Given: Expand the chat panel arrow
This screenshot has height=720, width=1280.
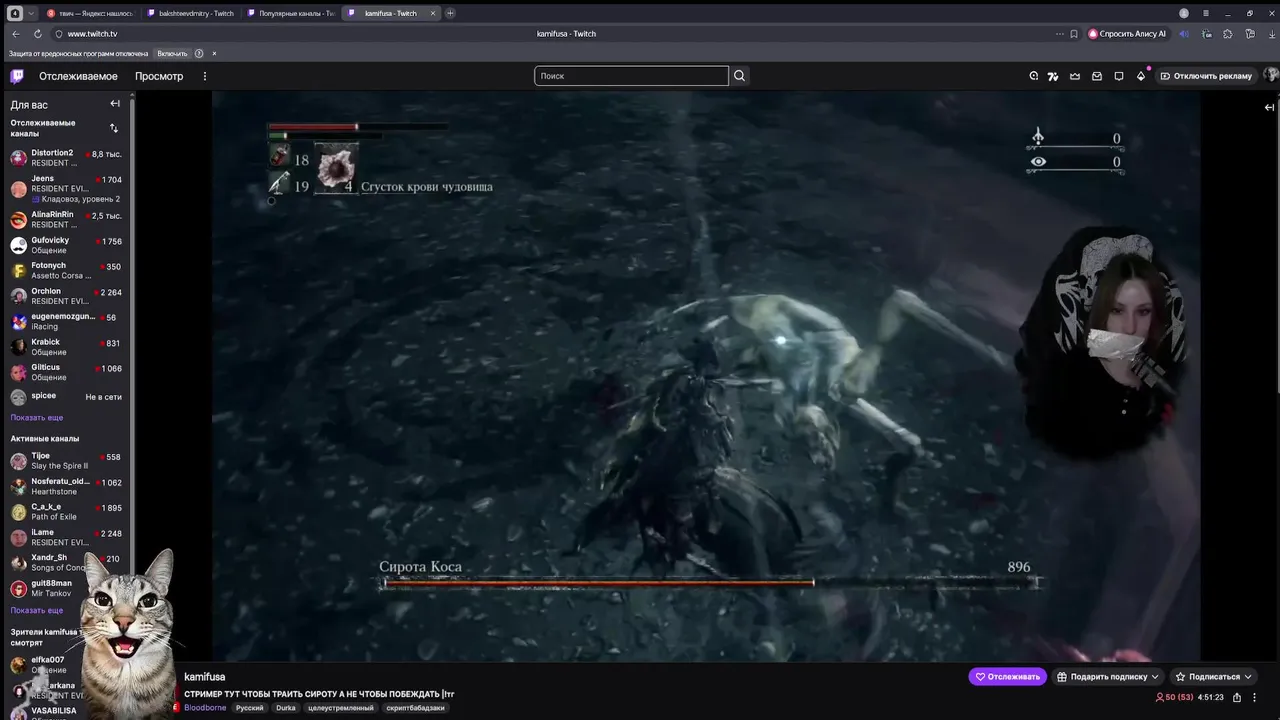Looking at the screenshot, I should [x=1269, y=107].
